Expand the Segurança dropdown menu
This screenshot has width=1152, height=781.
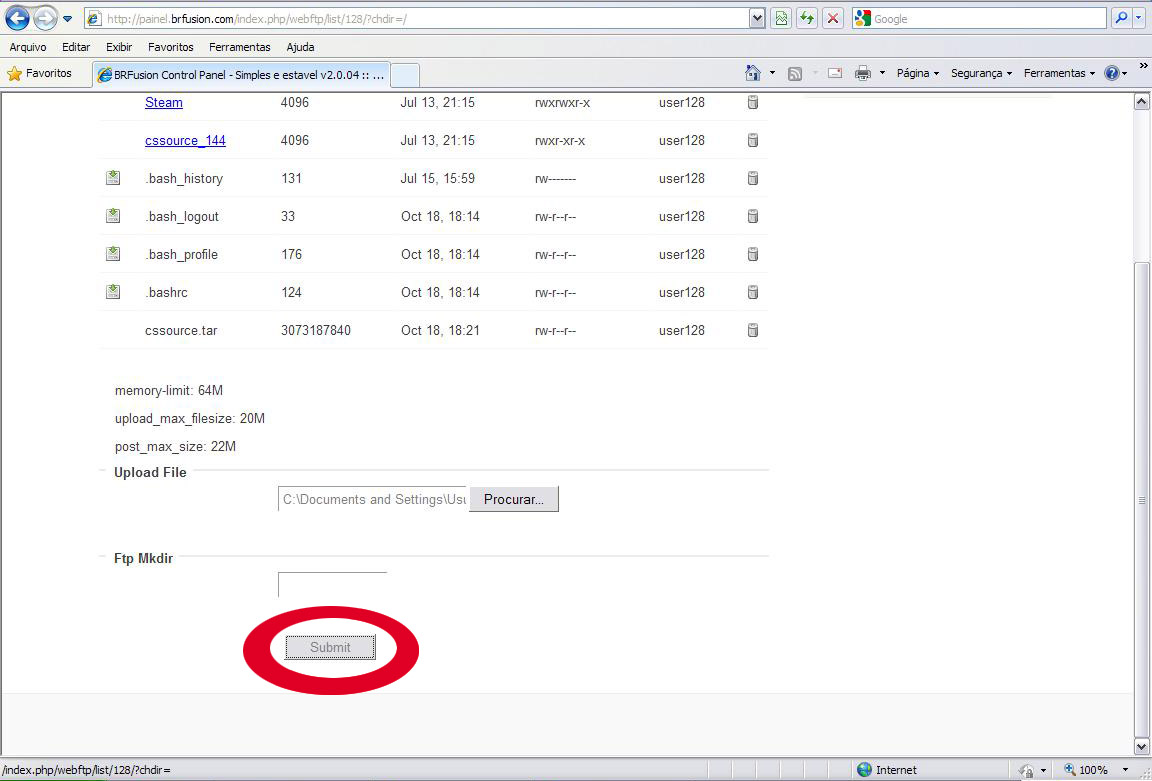(981, 73)
